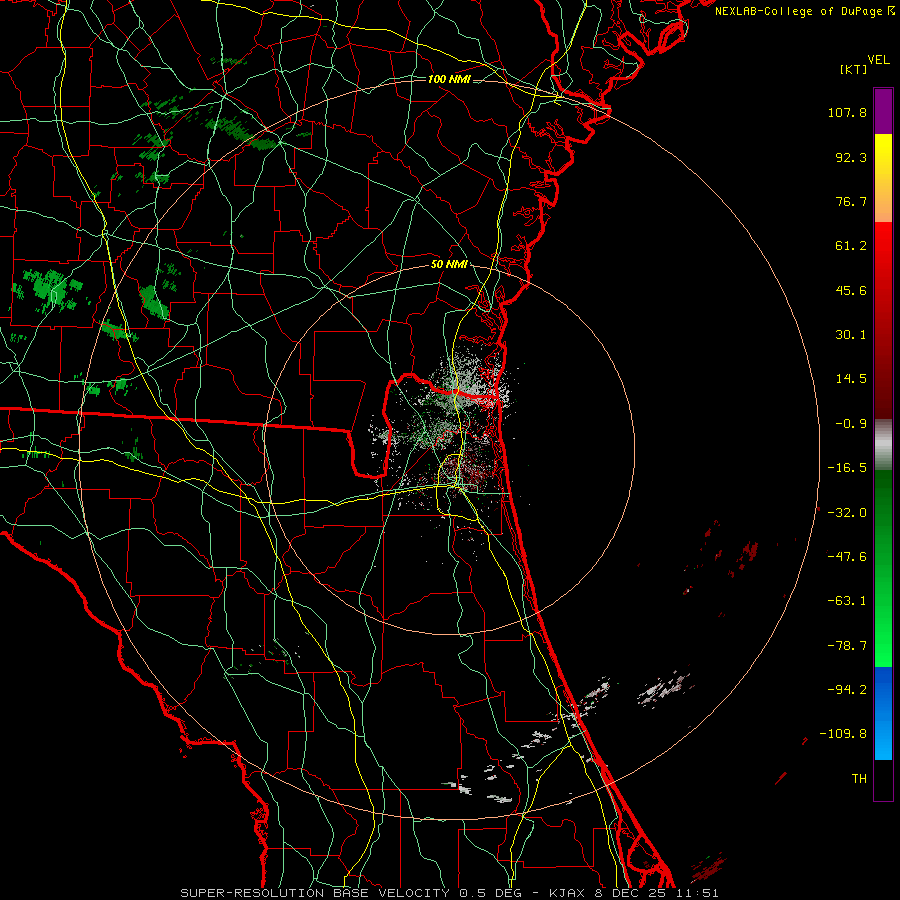
Task: Click the -78.7 legend value
Action: tap(847, 646)
